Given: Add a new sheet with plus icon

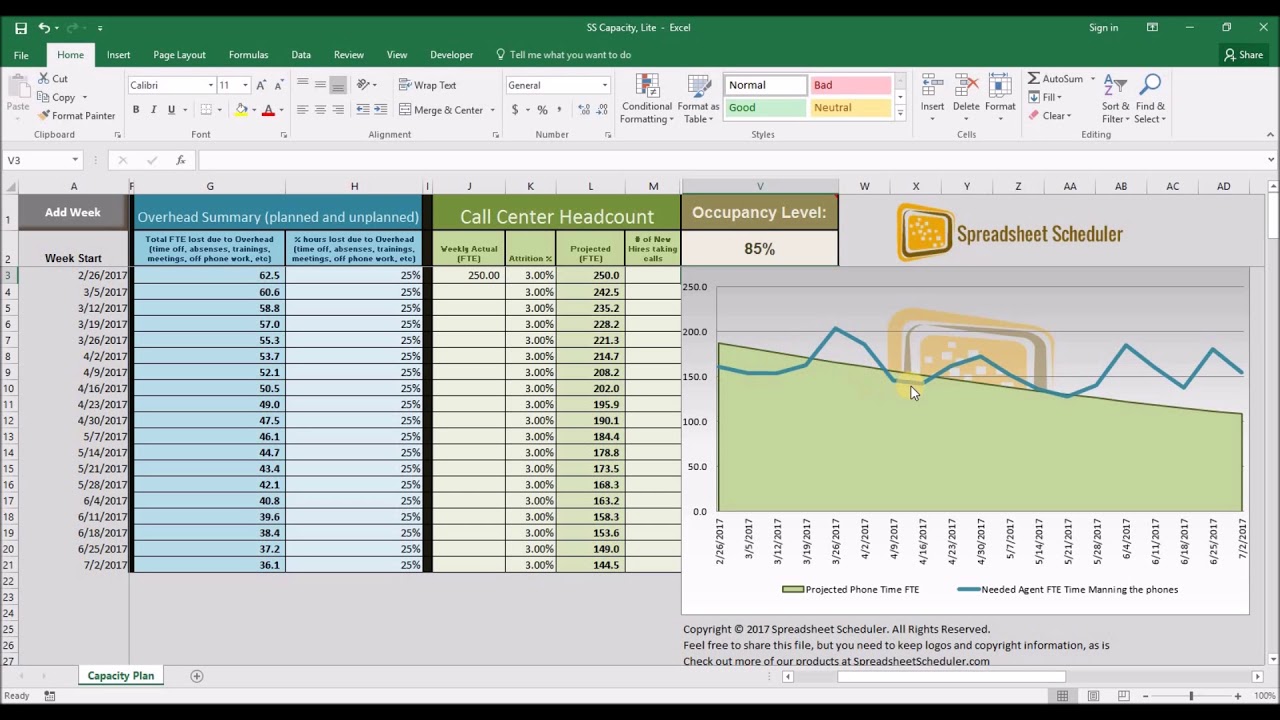Looking at the screenshot, I should coord(197,676).
